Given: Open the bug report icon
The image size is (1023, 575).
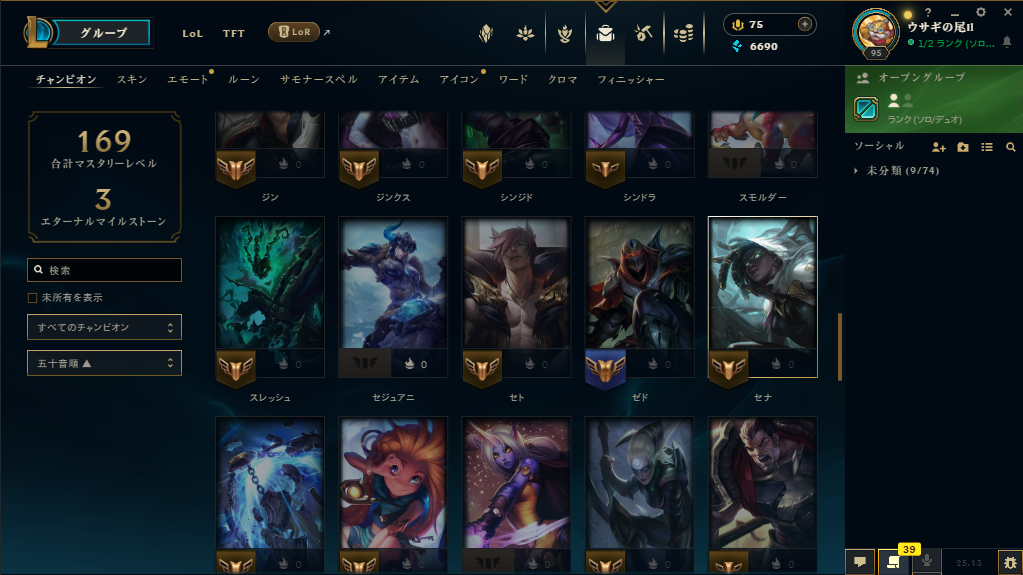Looking at the screenshot, I should (1010, 562).
